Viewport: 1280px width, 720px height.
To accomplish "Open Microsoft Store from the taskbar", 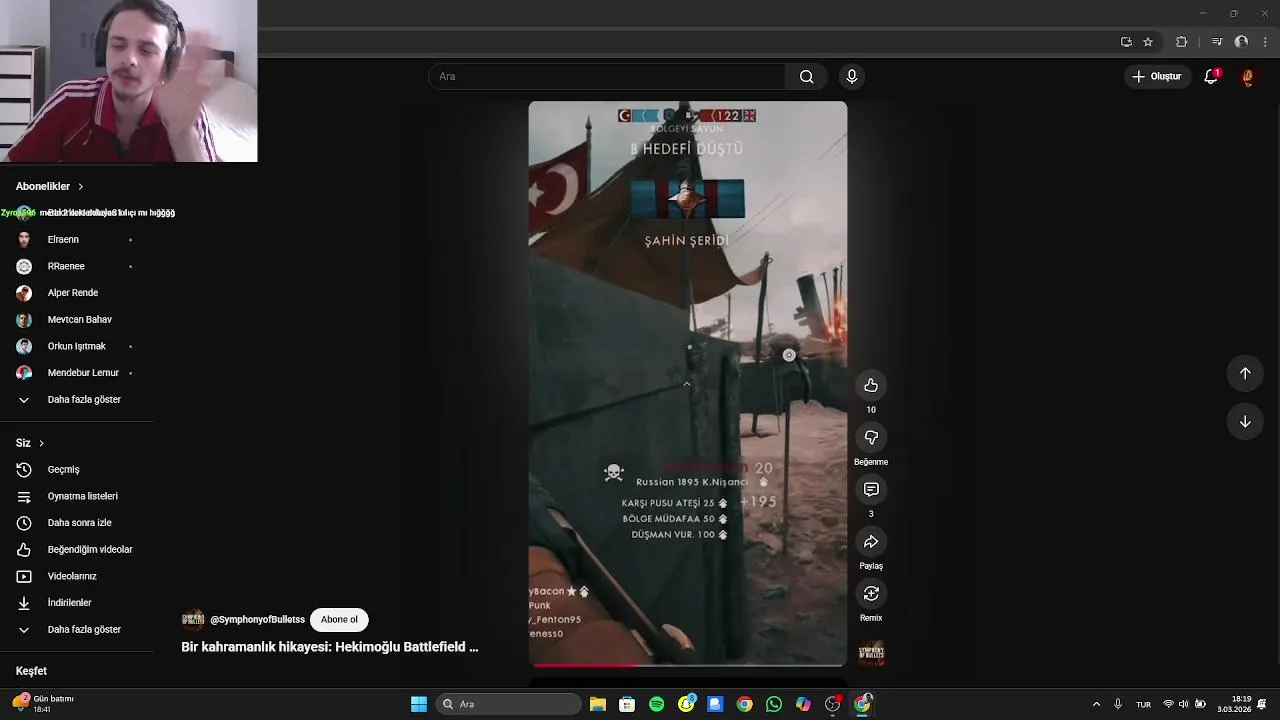I will pos(627,704).
